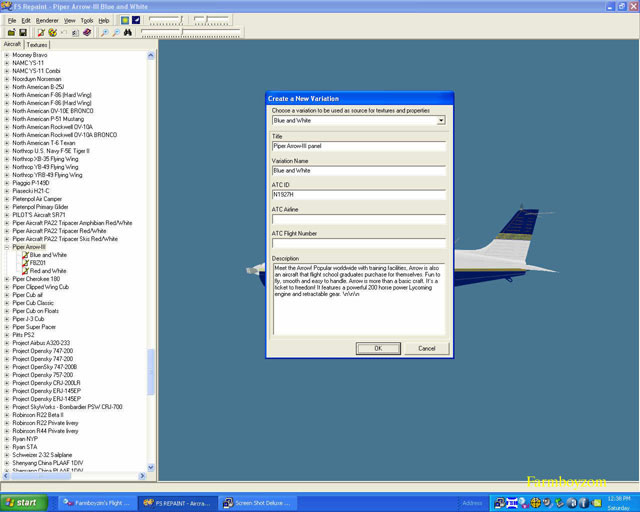Image resolution: width=640 pixels, height=512 pixels.
Task: Switch to the Aircraft tab
Action: [12, 44]
